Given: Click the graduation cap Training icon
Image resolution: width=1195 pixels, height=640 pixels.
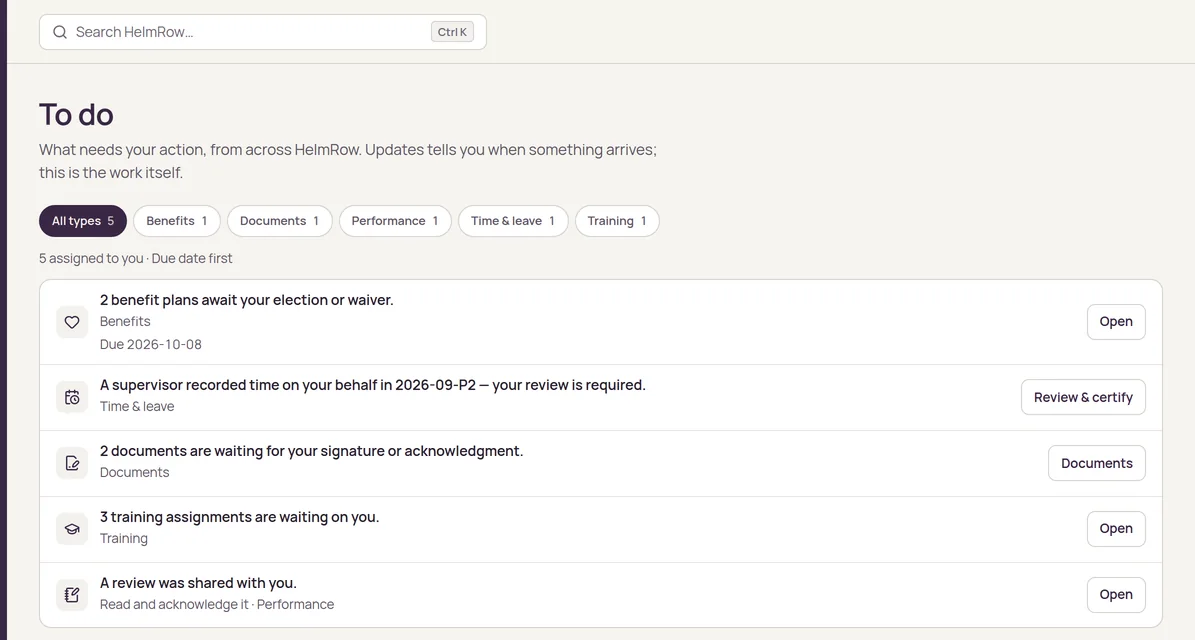Looking at the screenshot, I should pos(72,529).
